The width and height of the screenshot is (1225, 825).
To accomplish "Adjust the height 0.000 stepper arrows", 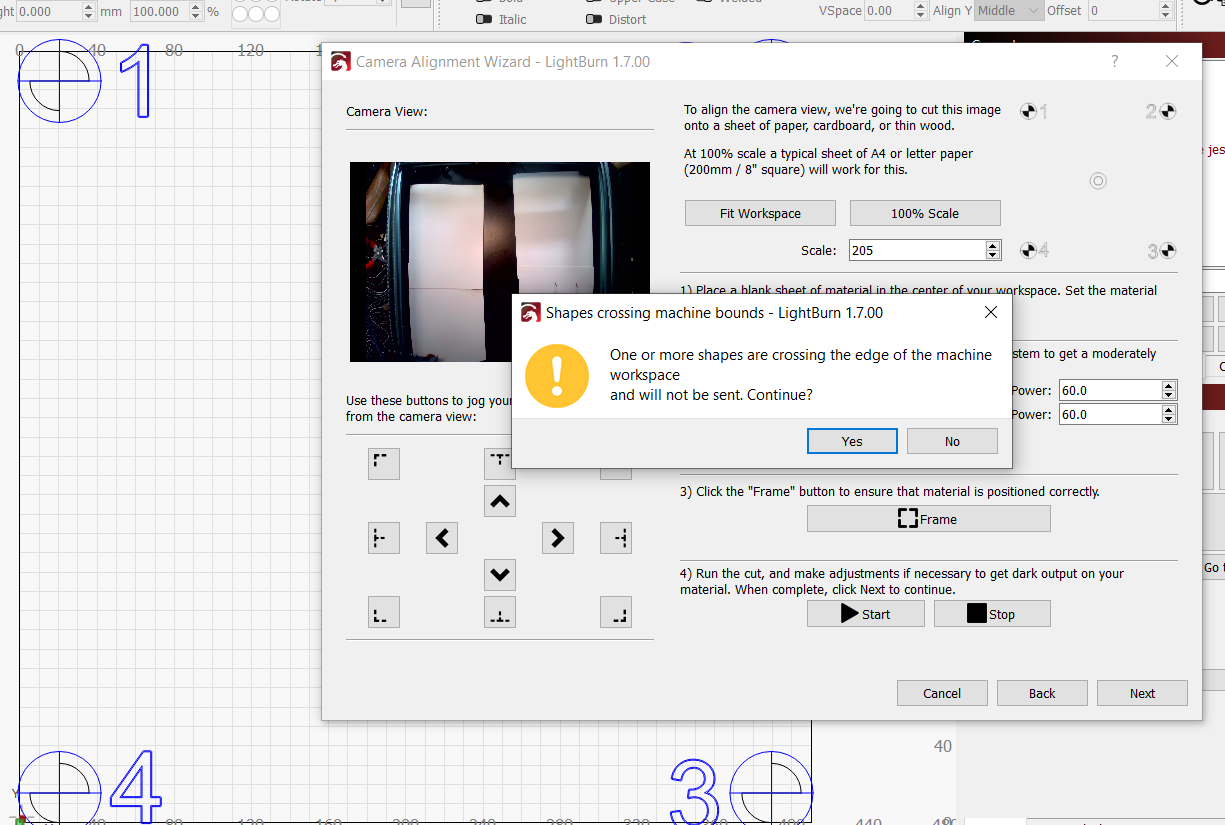I will (x=88, y=12).
